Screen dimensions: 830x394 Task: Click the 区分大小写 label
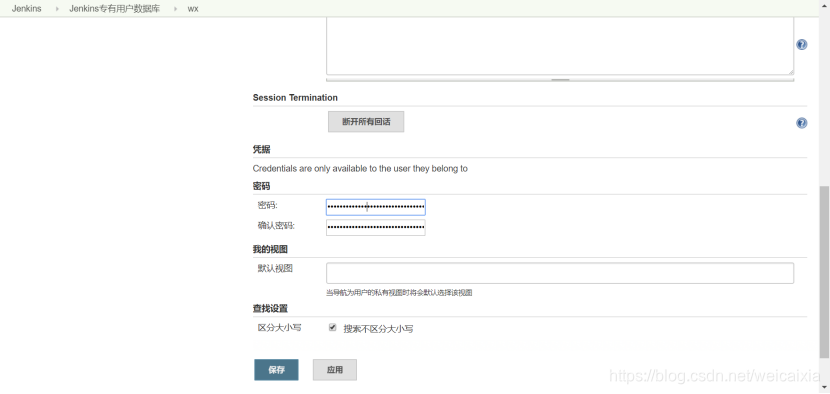(279, 328)
